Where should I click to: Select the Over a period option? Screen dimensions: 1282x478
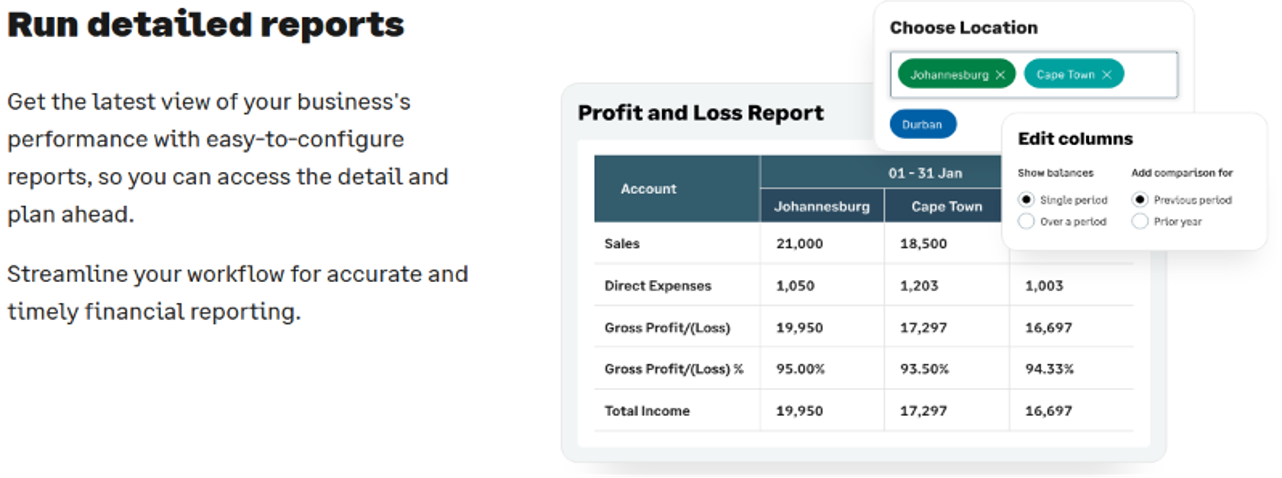[1026, 222]
